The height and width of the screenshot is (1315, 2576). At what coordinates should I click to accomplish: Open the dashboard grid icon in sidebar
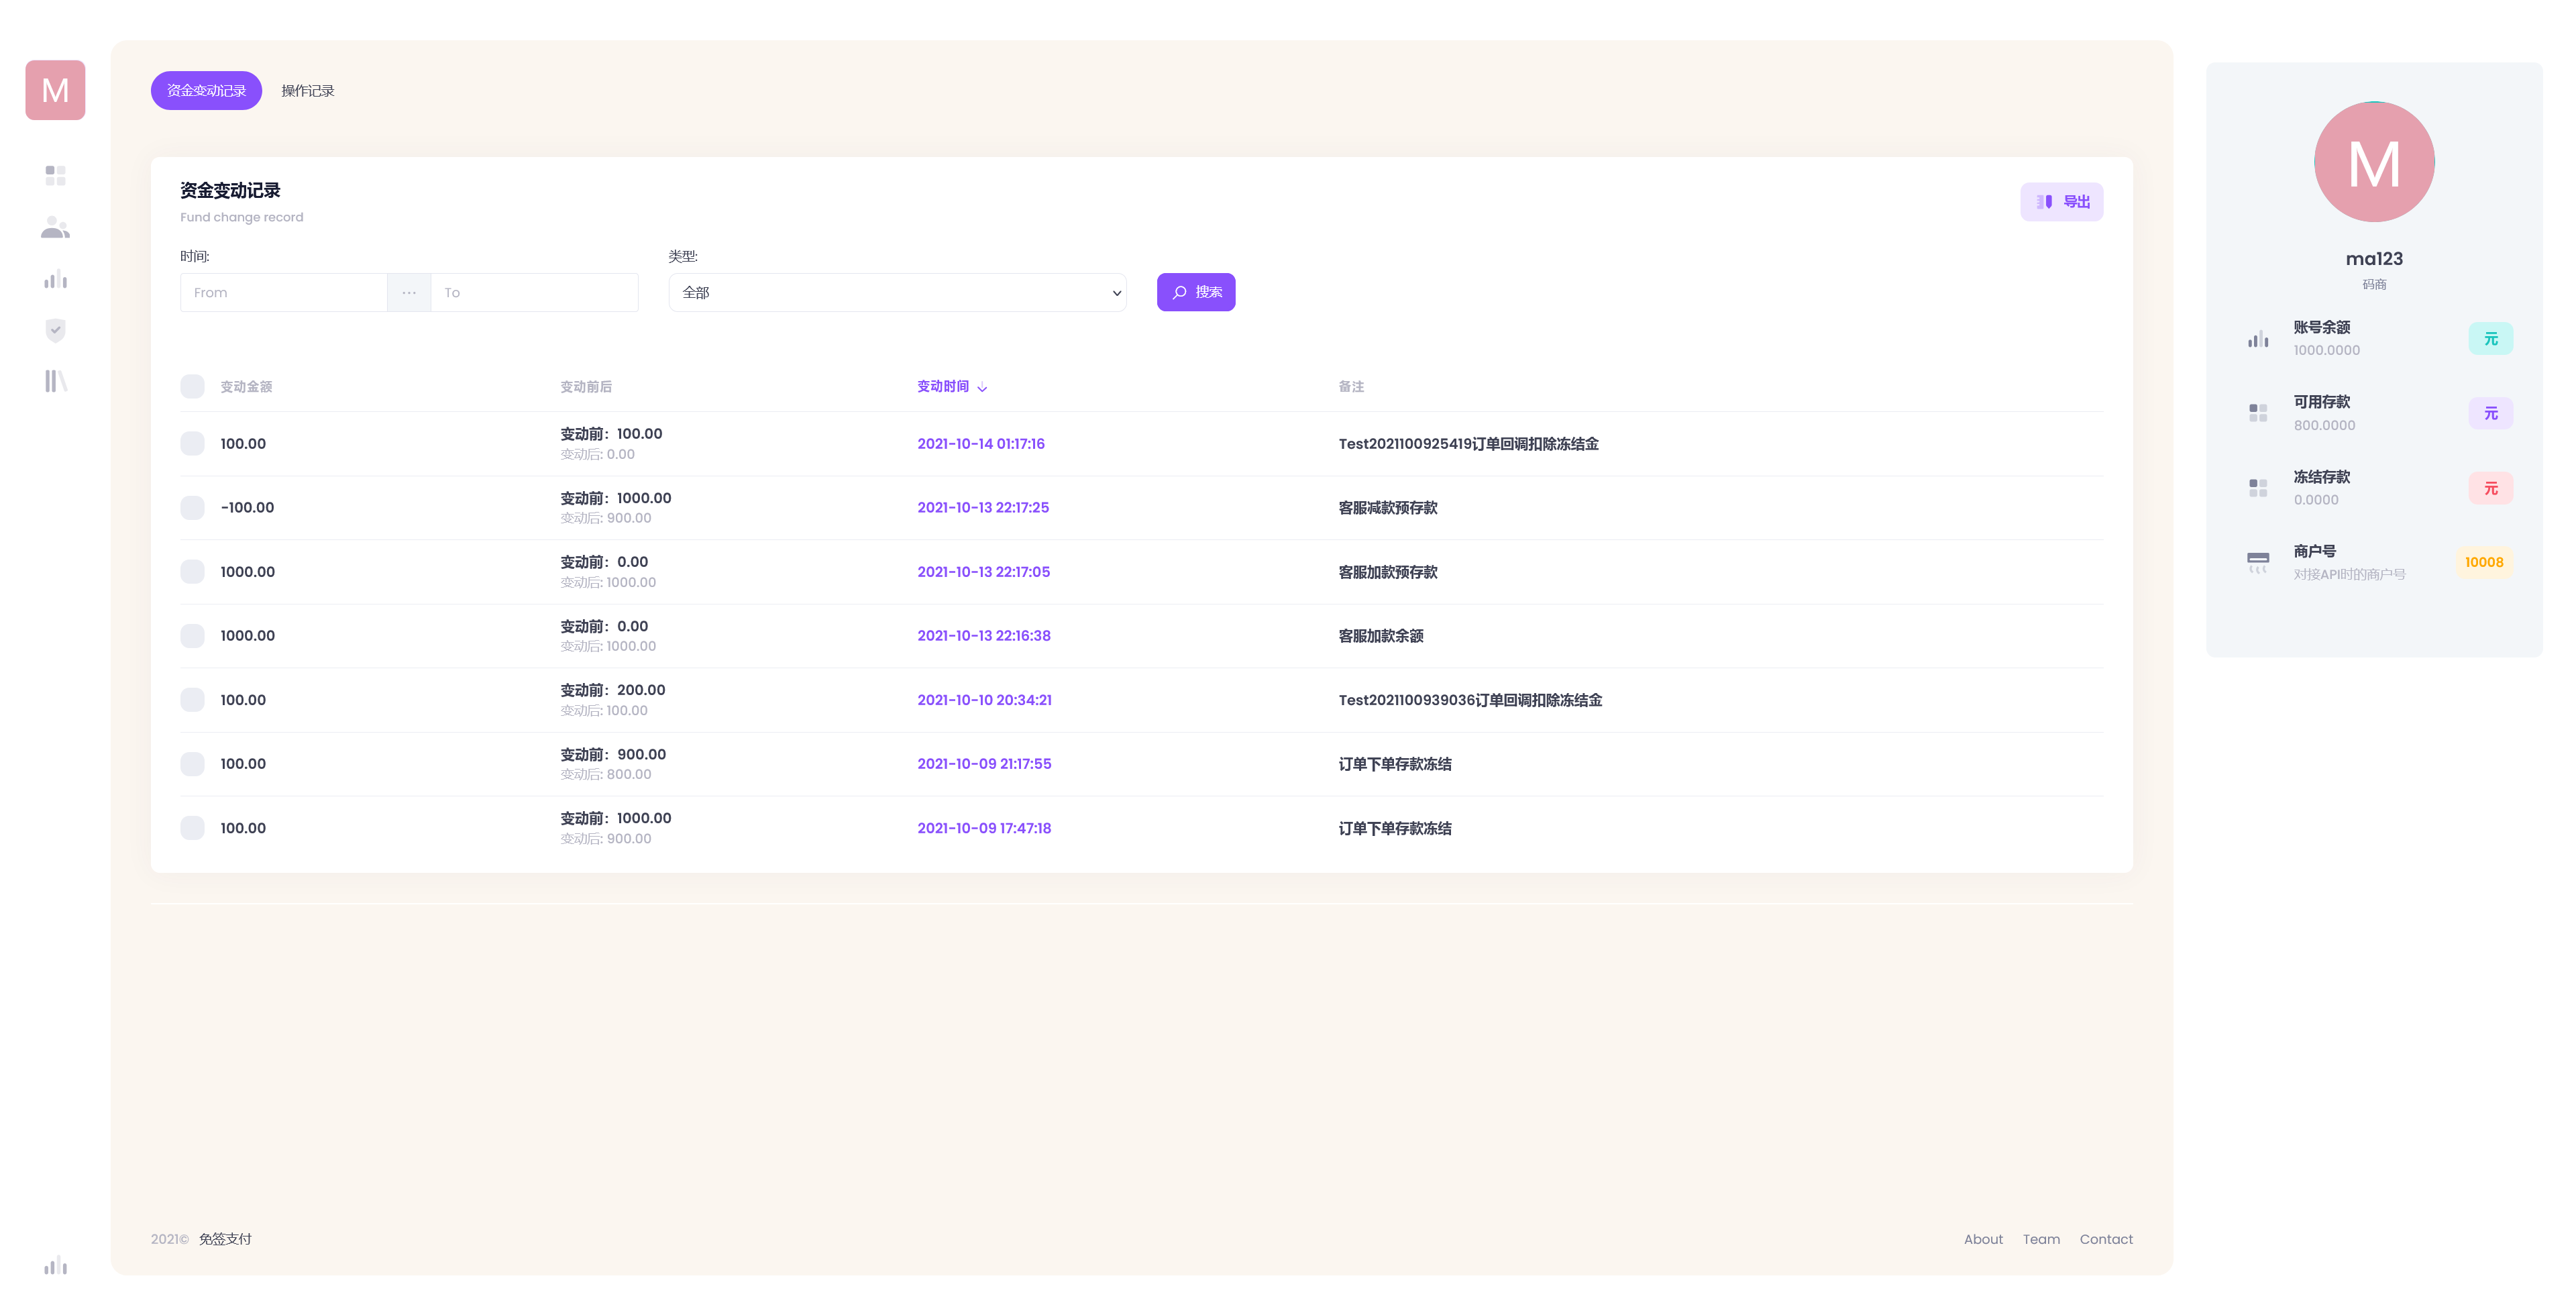click(x=56, y=176)
